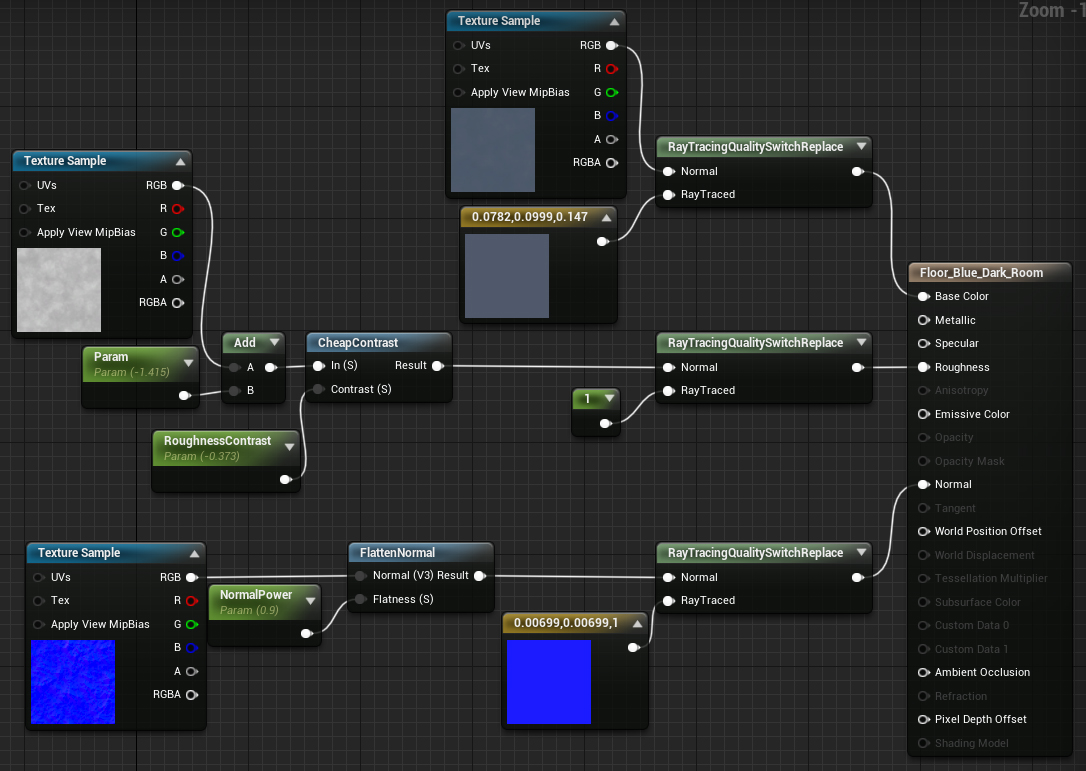Viewport: 1086px width, 771px height.
Task: Click UVs input pin of top Texture Sample
Action: pos(459,46)
